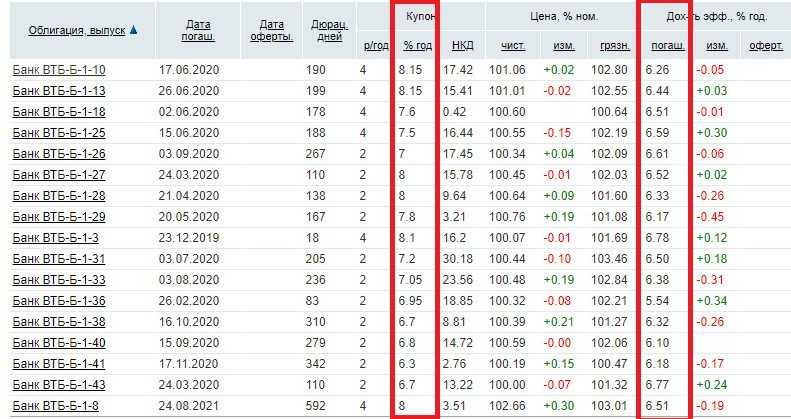Sort by Дюрац. дней column header

coord(328,31)
